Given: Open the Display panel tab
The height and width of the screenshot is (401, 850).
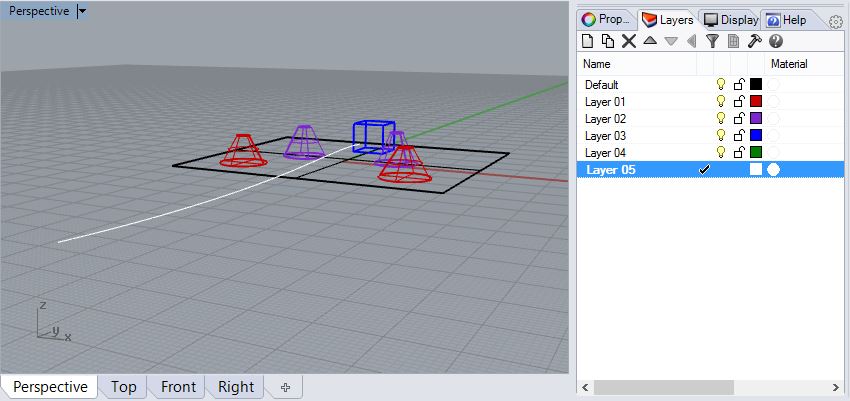Looking at the screenshot, I should click(x=731, y=20).
